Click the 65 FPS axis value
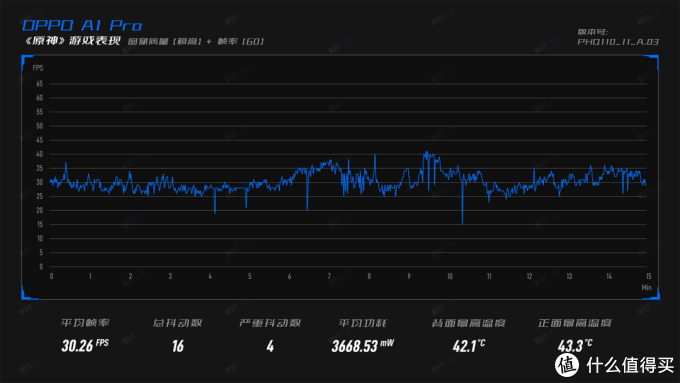Screen dimensions: 680x383 39,84
